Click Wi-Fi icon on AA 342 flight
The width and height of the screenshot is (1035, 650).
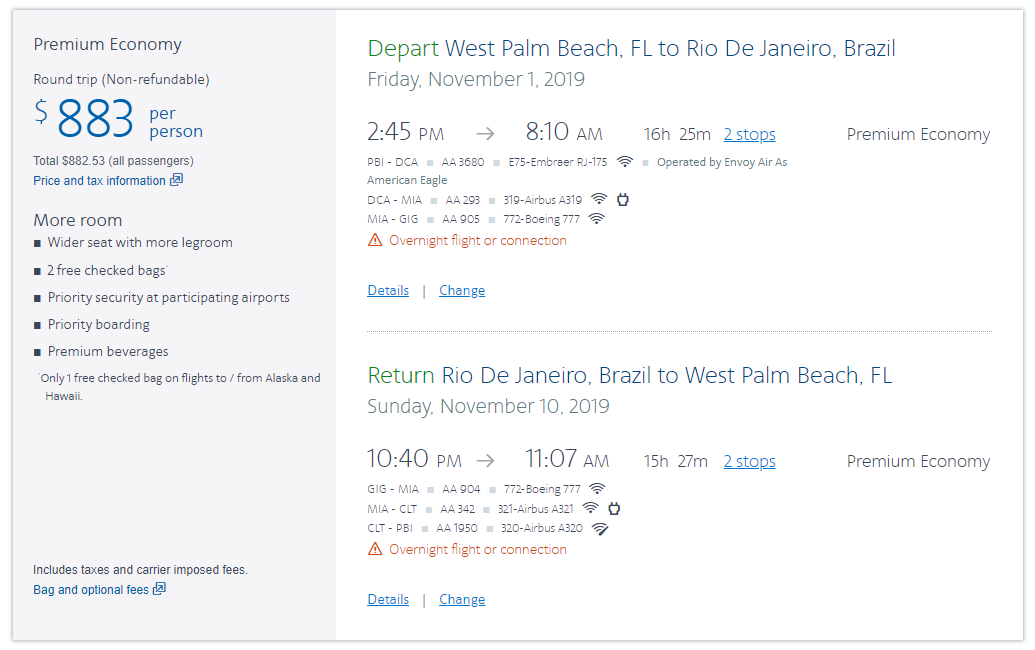click(591, 508)
